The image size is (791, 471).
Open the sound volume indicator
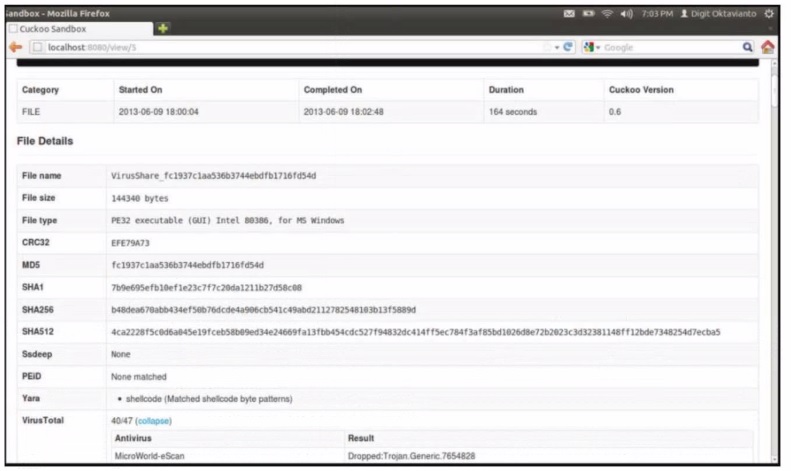[626, 14]
